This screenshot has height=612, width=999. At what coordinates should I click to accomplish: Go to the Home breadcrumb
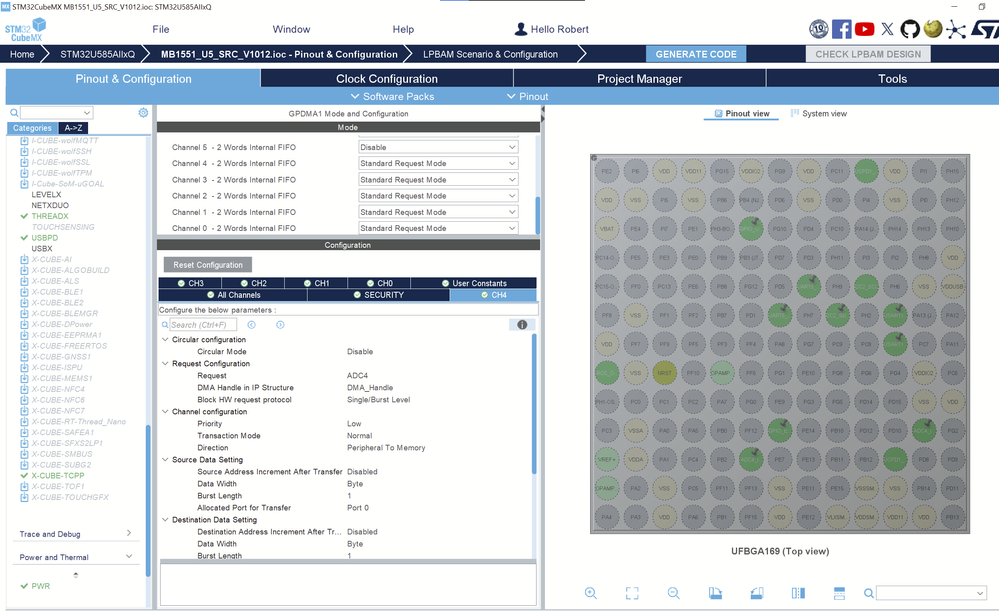point(22,54)
